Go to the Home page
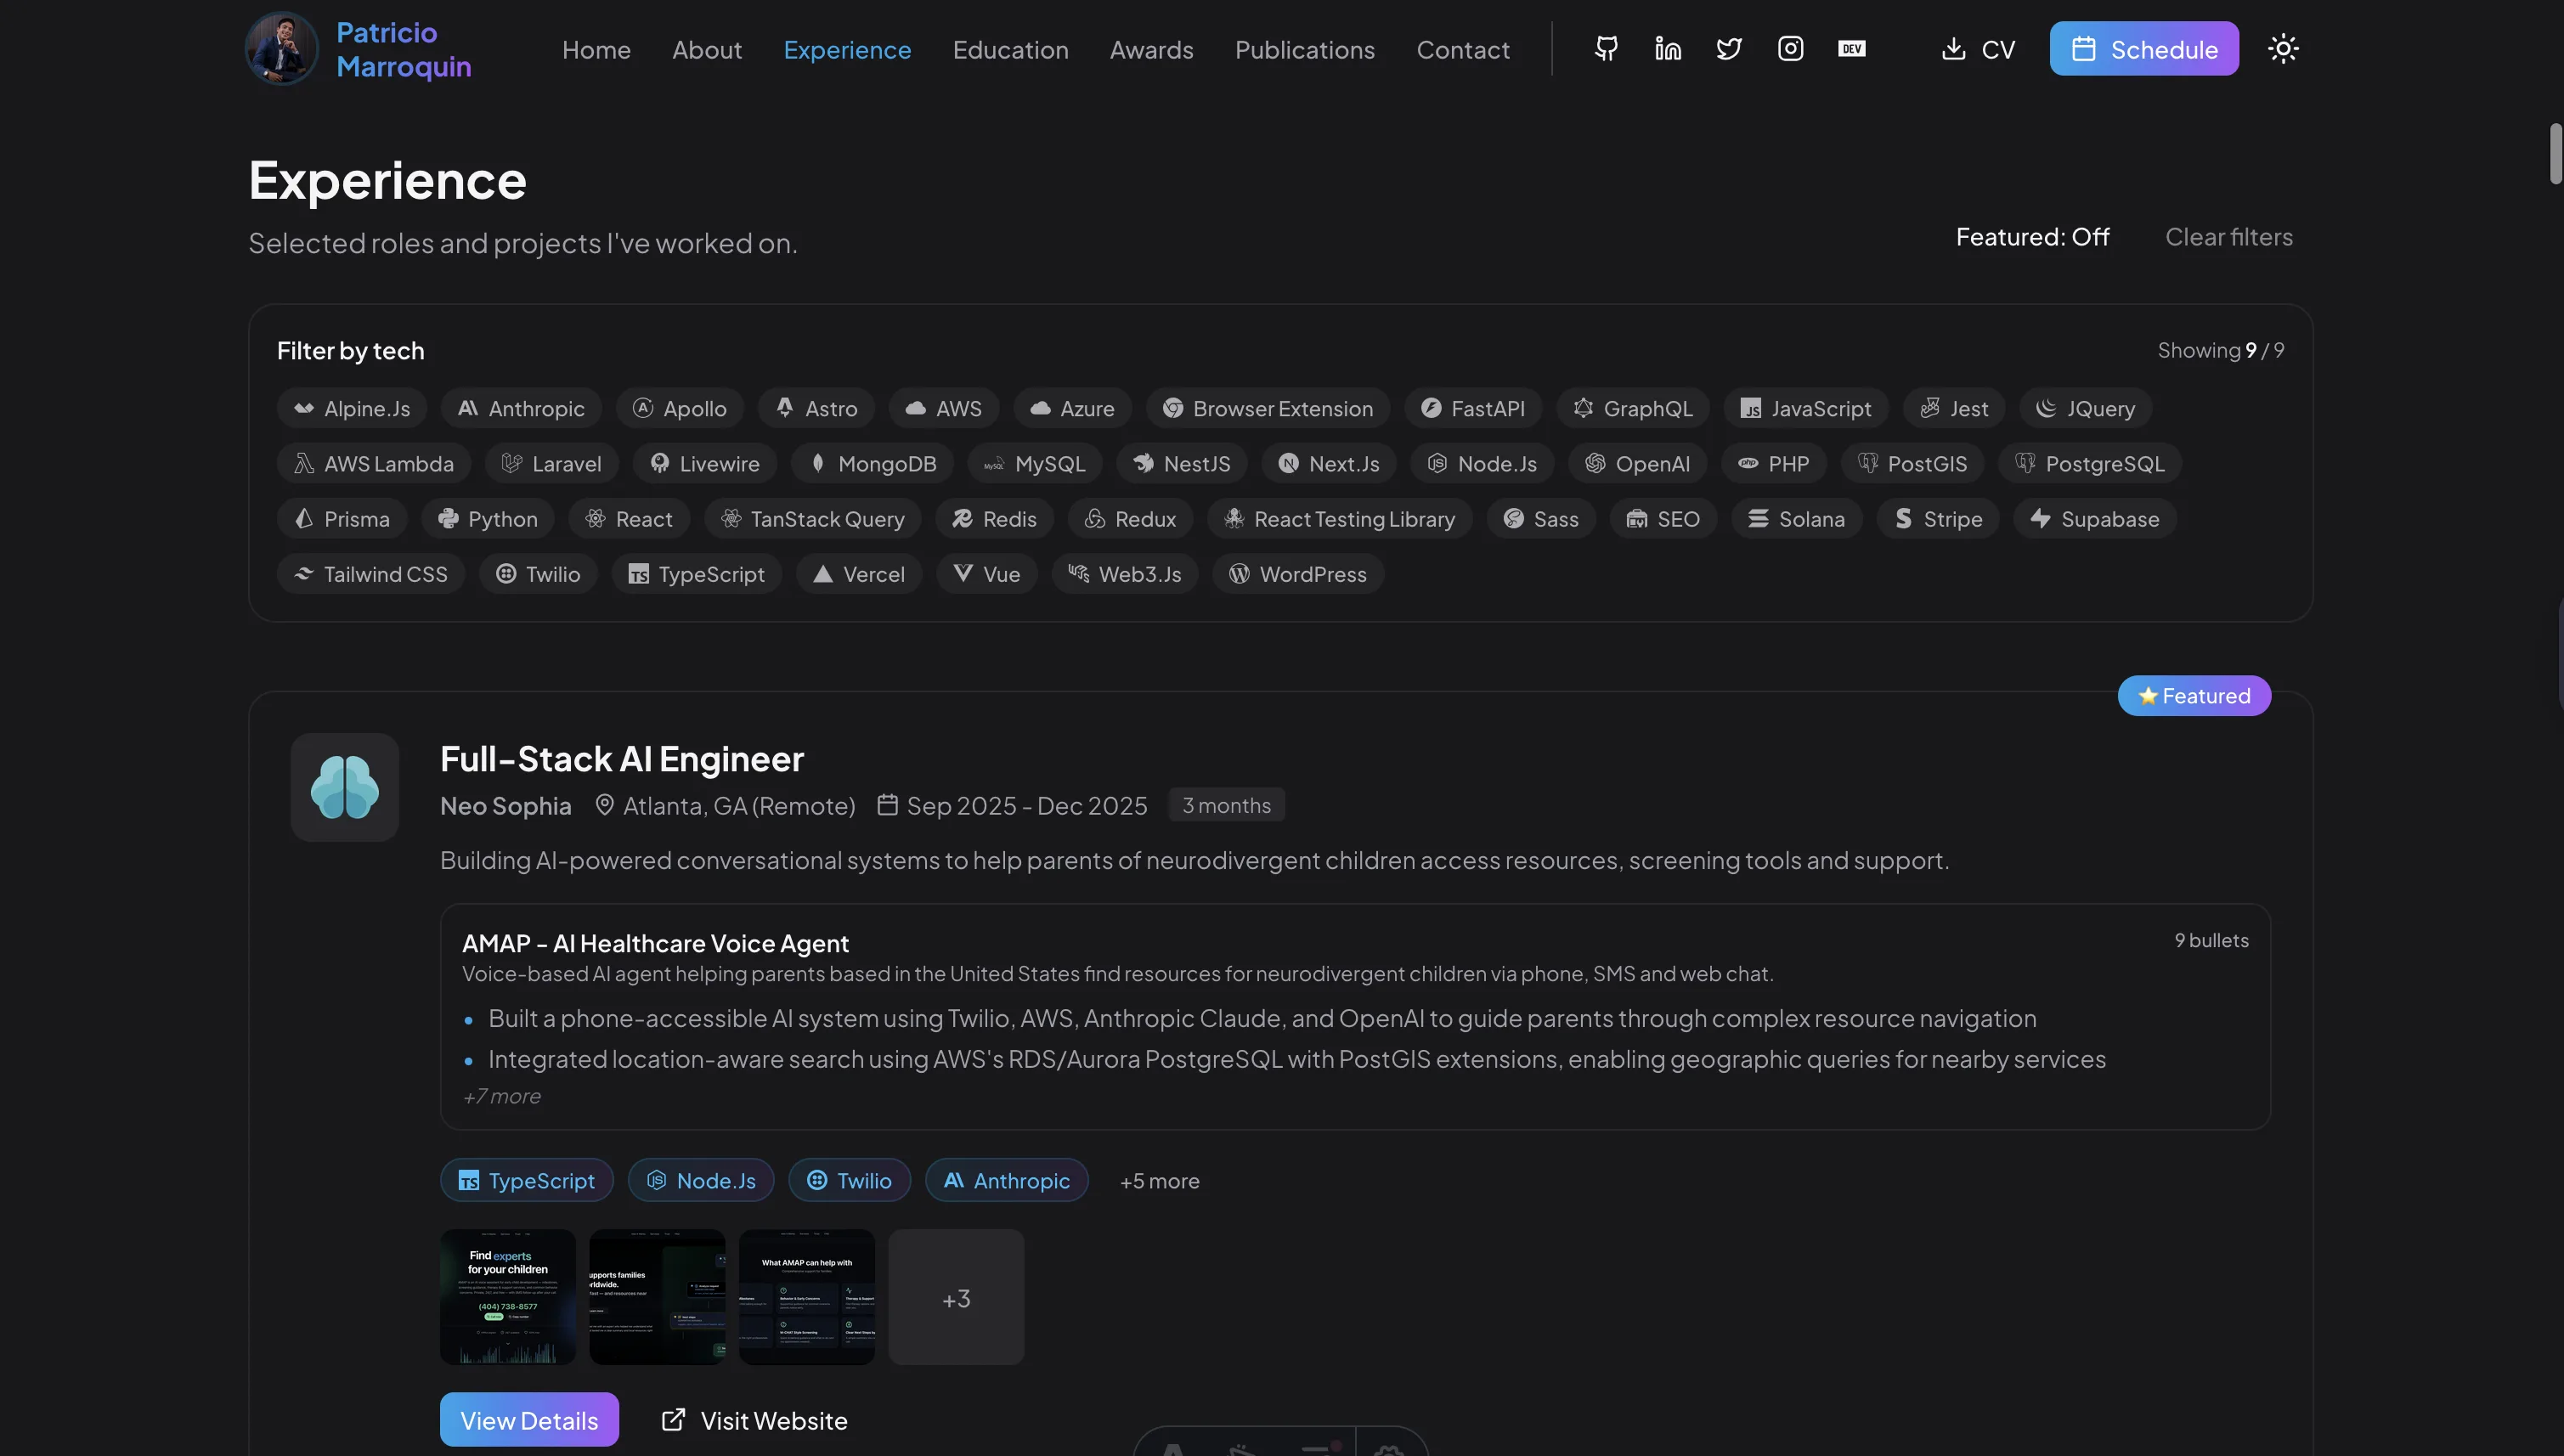The image size is (2564, 1456). click(596, 49)
